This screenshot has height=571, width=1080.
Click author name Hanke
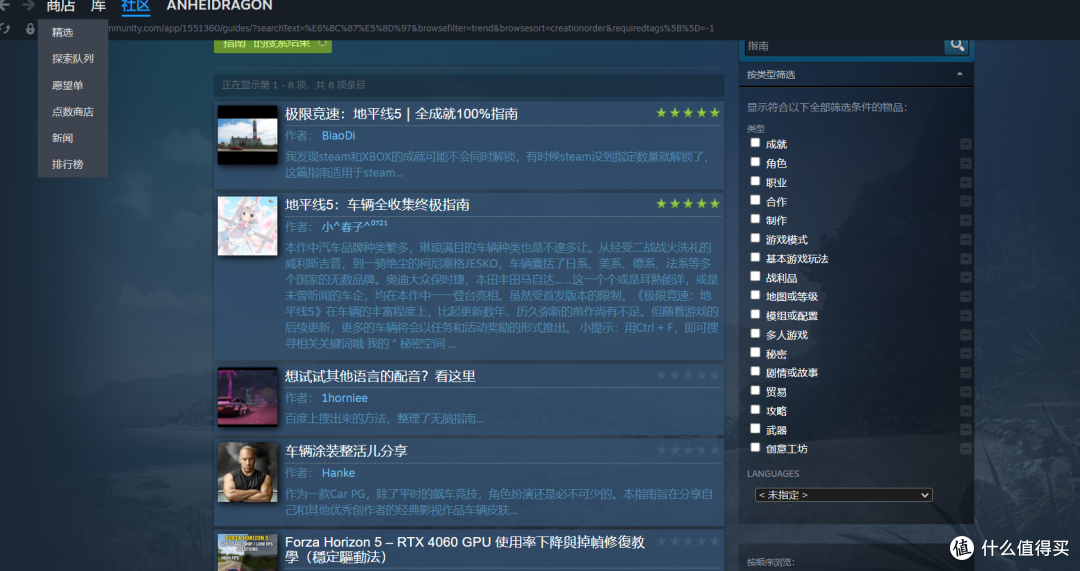(x=338, y=473)
